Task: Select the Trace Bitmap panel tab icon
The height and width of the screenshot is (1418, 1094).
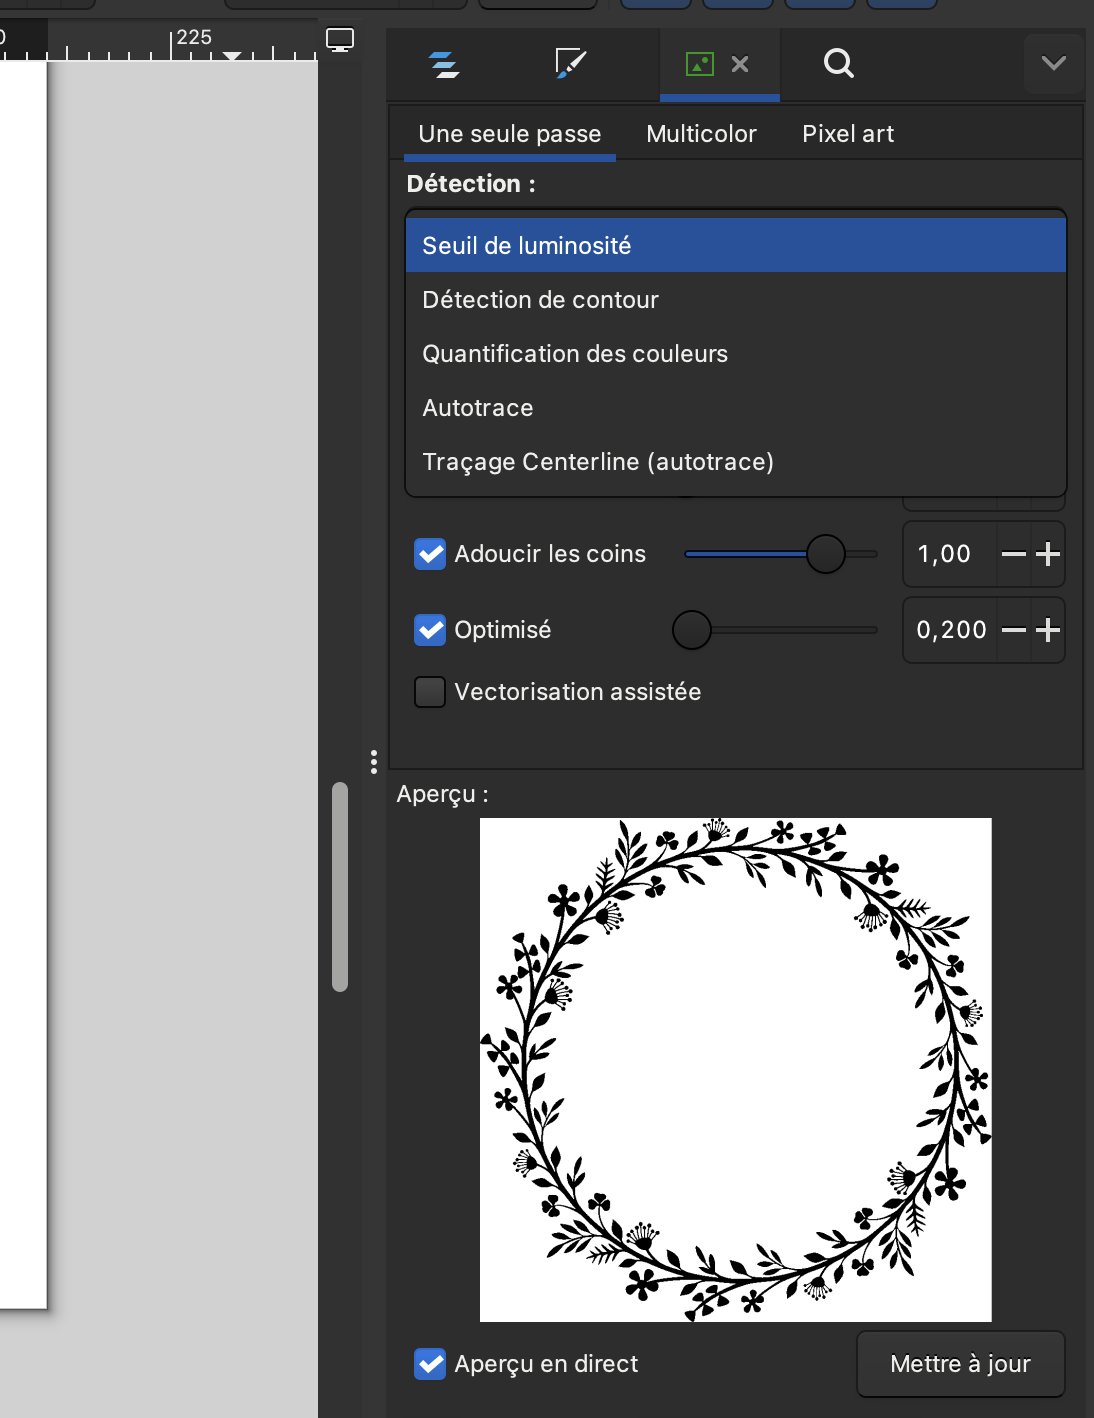Action: [699, 64]
